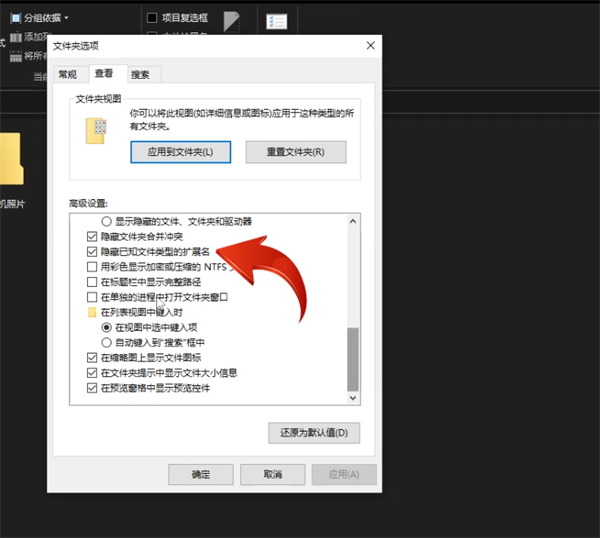Click the yellow folder on the left
600x538 pixels.
pyautogui.click(x=12, y=160)
